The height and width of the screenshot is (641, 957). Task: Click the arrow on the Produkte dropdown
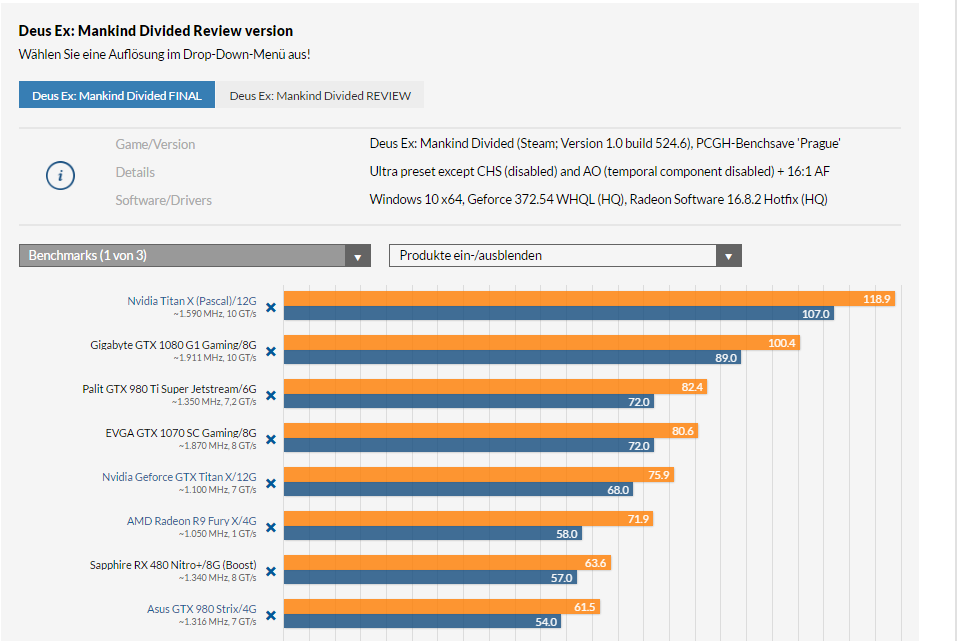tap(729, 256)
